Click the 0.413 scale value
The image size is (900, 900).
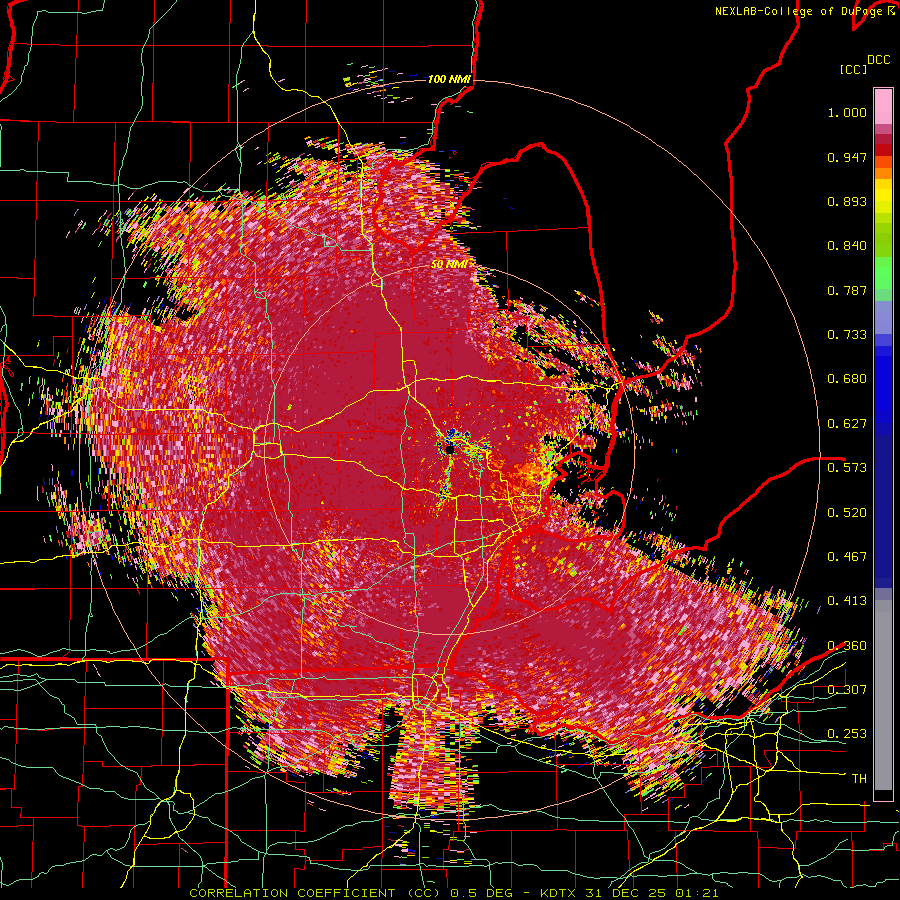coord(847,601)
